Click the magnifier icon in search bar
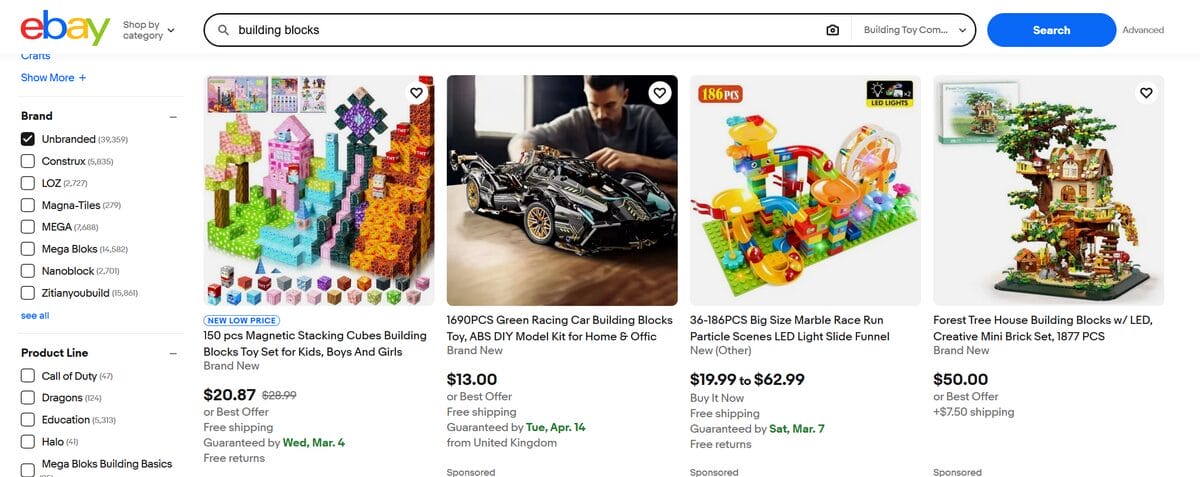 223,30
